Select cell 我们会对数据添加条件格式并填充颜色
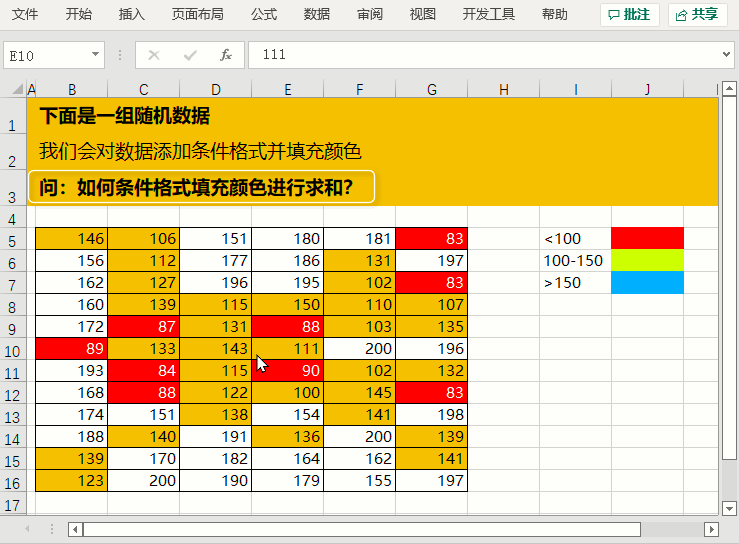The width and height of the screenshot is (739, 544). tap(200, 151)
